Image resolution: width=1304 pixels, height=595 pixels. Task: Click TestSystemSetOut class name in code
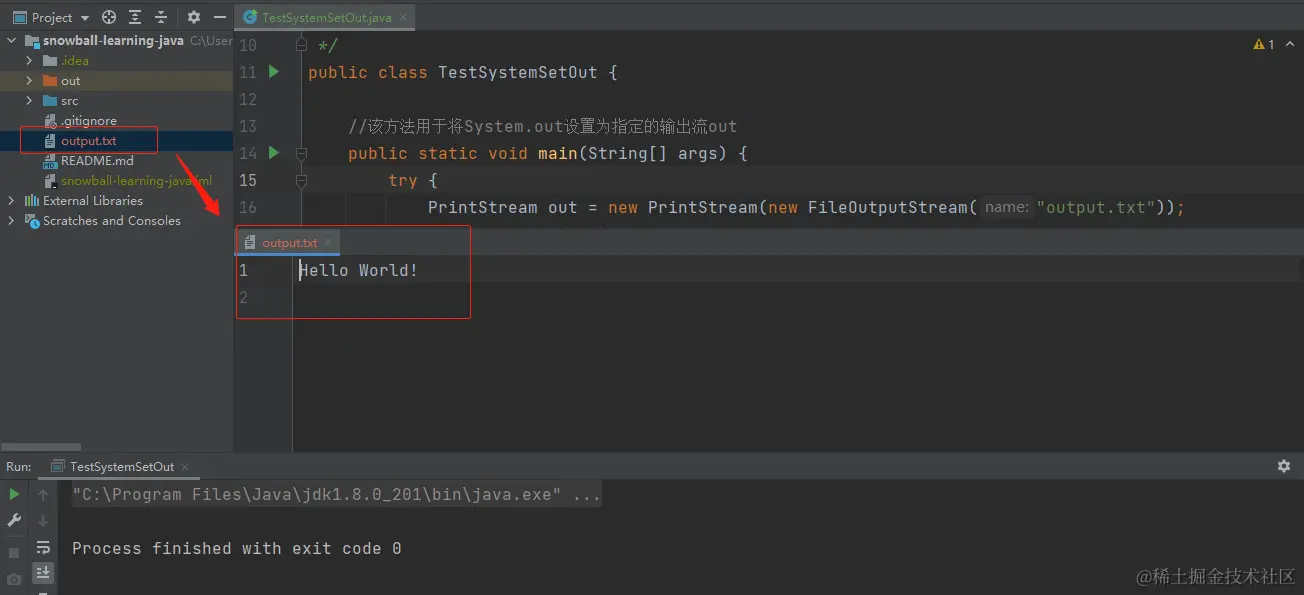517,72
